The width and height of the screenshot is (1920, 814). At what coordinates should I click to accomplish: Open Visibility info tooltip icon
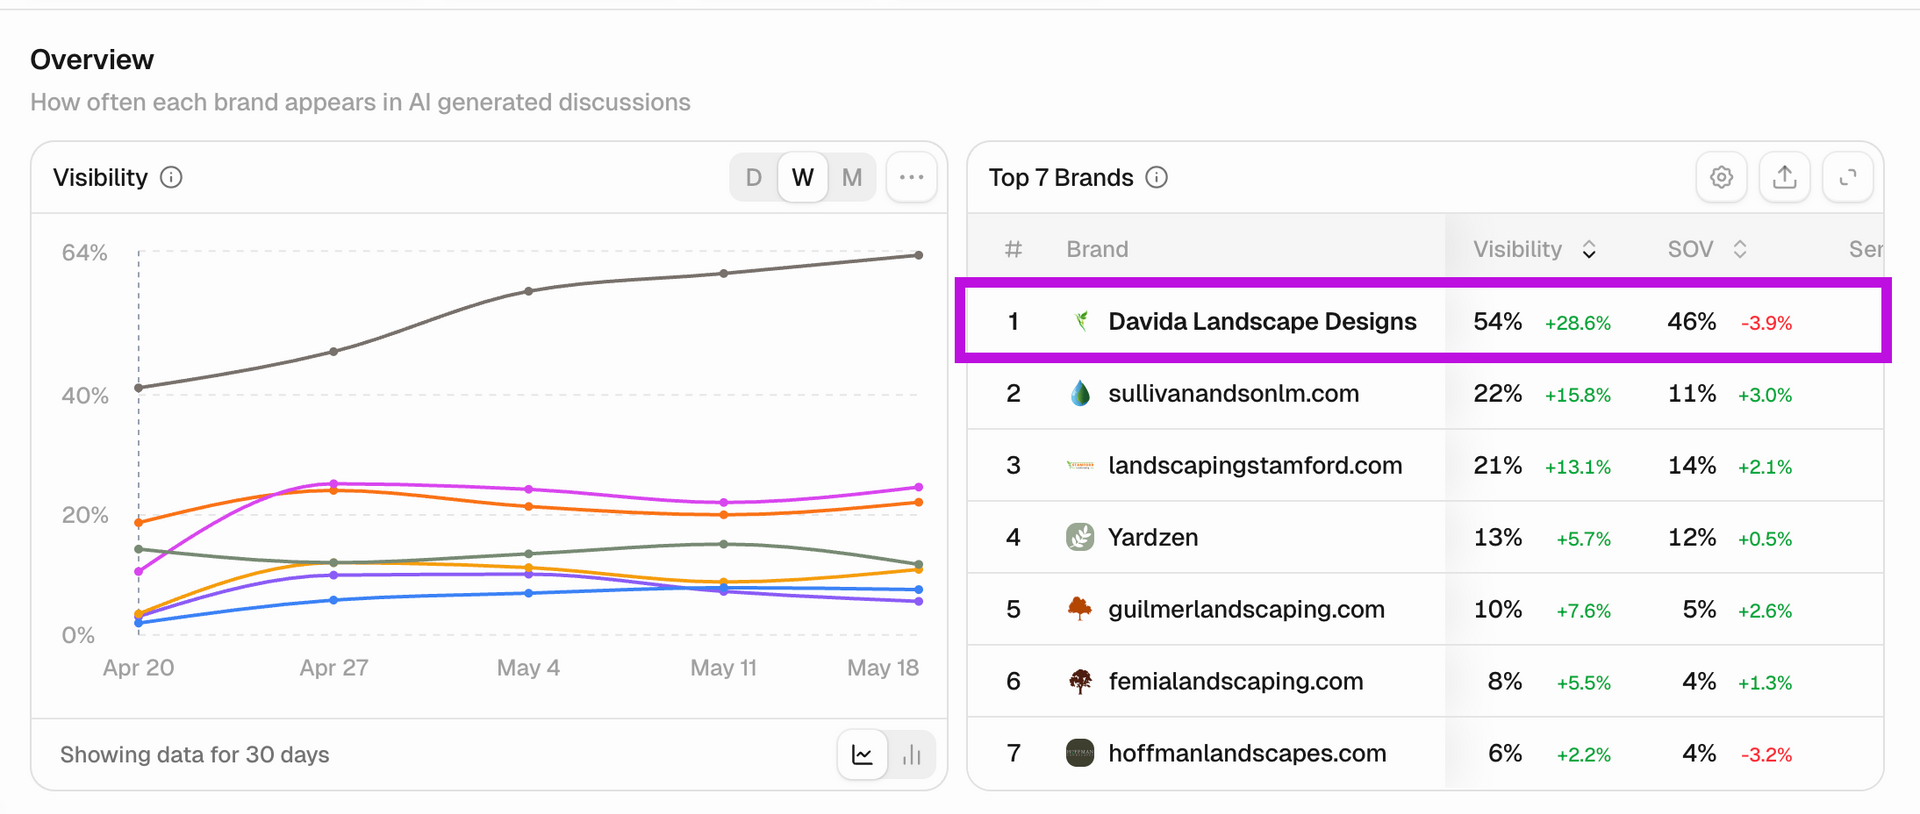(x=172, y=177)
